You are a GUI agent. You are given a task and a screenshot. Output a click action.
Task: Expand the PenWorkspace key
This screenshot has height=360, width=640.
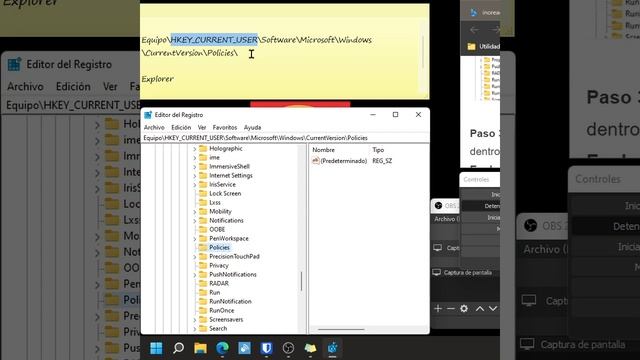195,238
